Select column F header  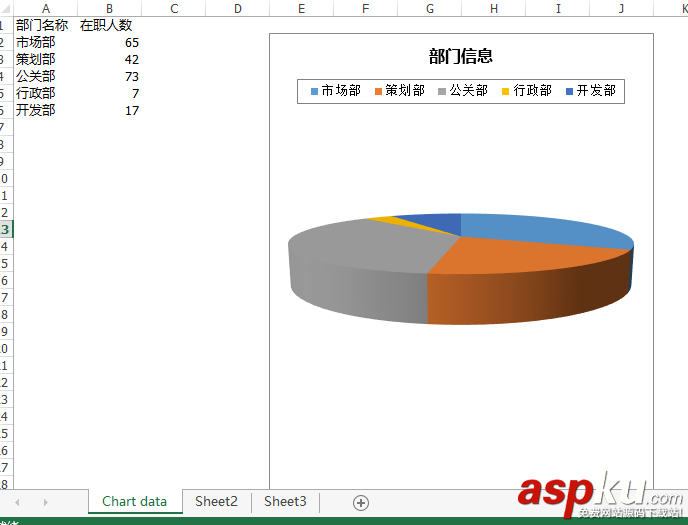click(x=366, y=8)
